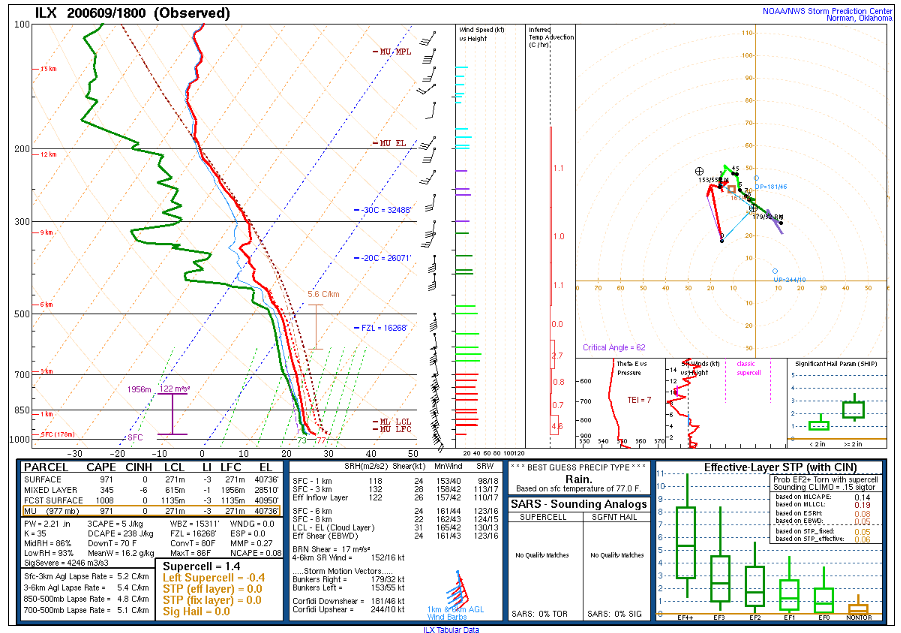Click the Wind Speed (kt) vs Height title
This screenshot has height=633, width=901.
pos(482,34)
